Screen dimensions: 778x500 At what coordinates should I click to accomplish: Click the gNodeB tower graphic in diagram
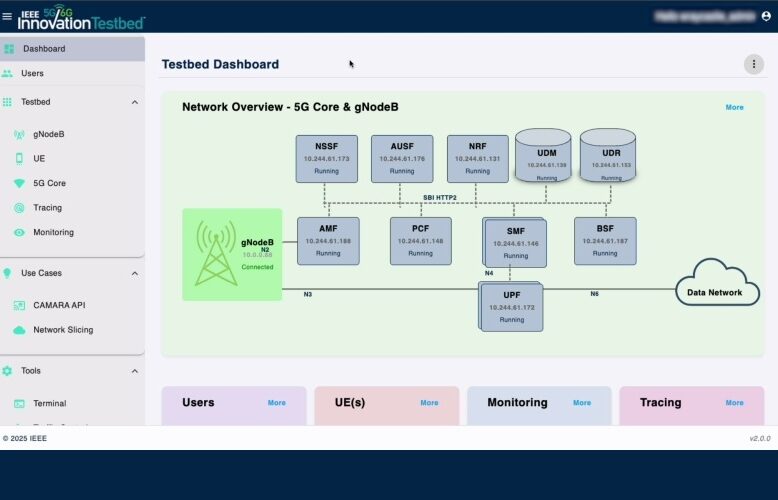pyautogui.click(x=216, y=253)
